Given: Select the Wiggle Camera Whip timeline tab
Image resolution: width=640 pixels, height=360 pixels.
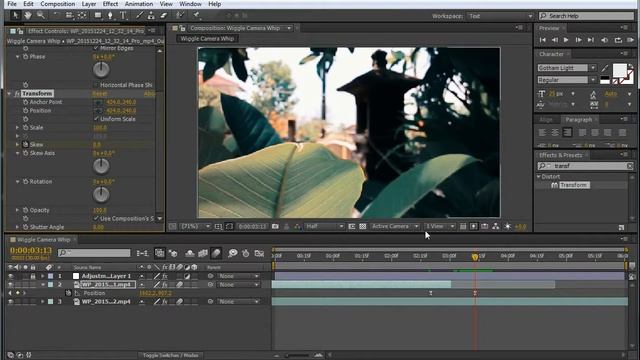Looking at the screenshot, I should (43, 240).
